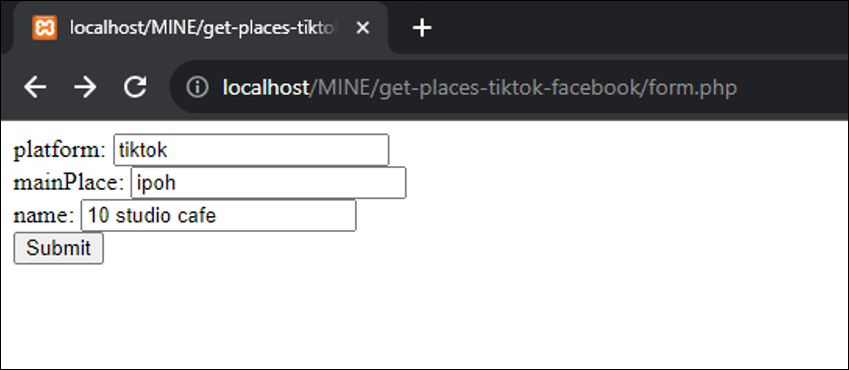Close the localhost/MINE tab
Image resolution: width=849 pixels, height=370 pixels.
tap(362, 28)
